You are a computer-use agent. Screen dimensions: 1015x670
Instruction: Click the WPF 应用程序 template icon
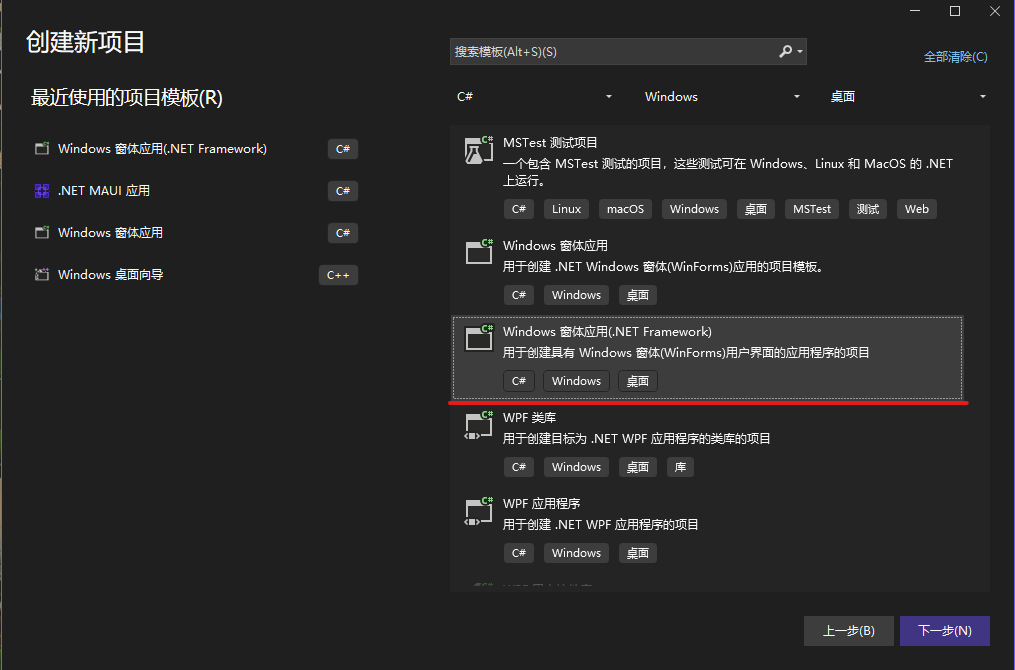click(x=479, y=511)
